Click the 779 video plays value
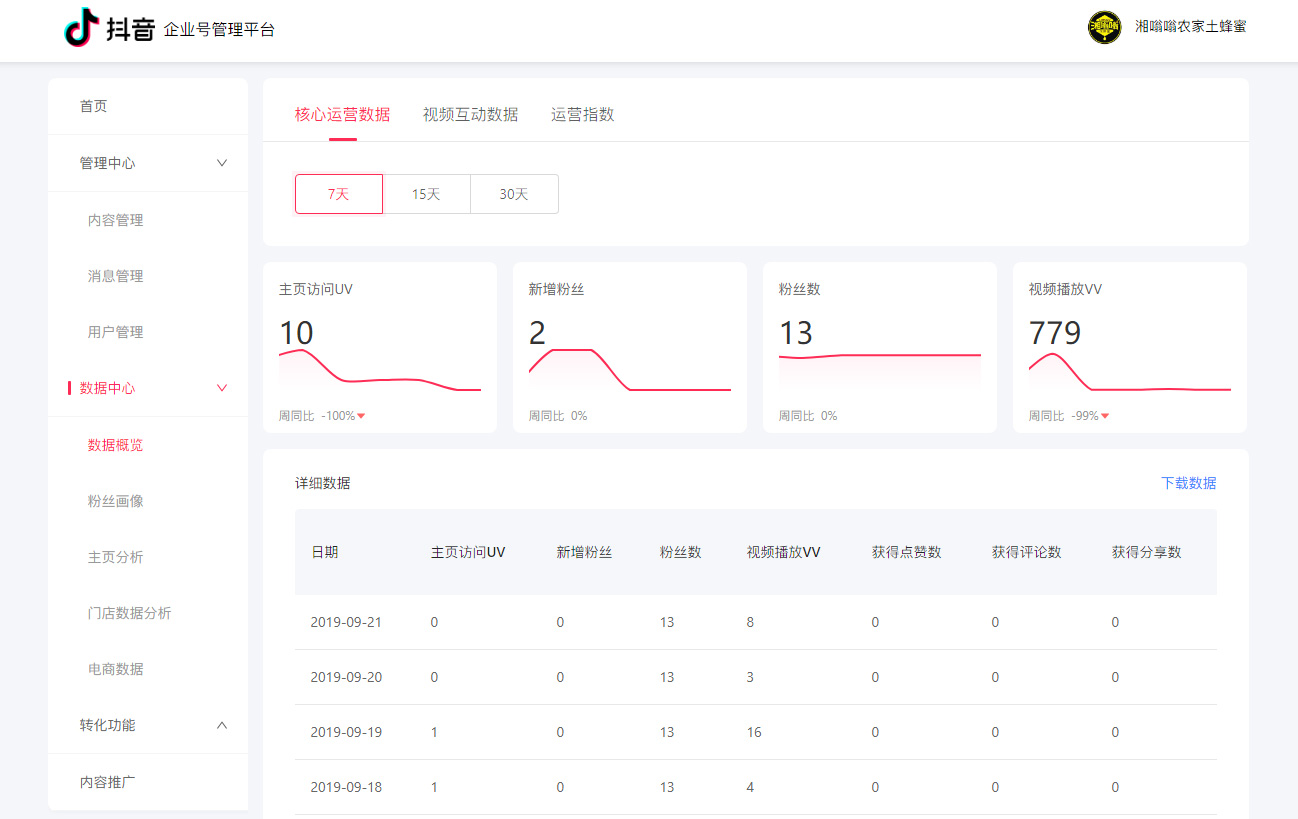The width and height of the screenshot is (1298, 819). tap(1055, 333)
